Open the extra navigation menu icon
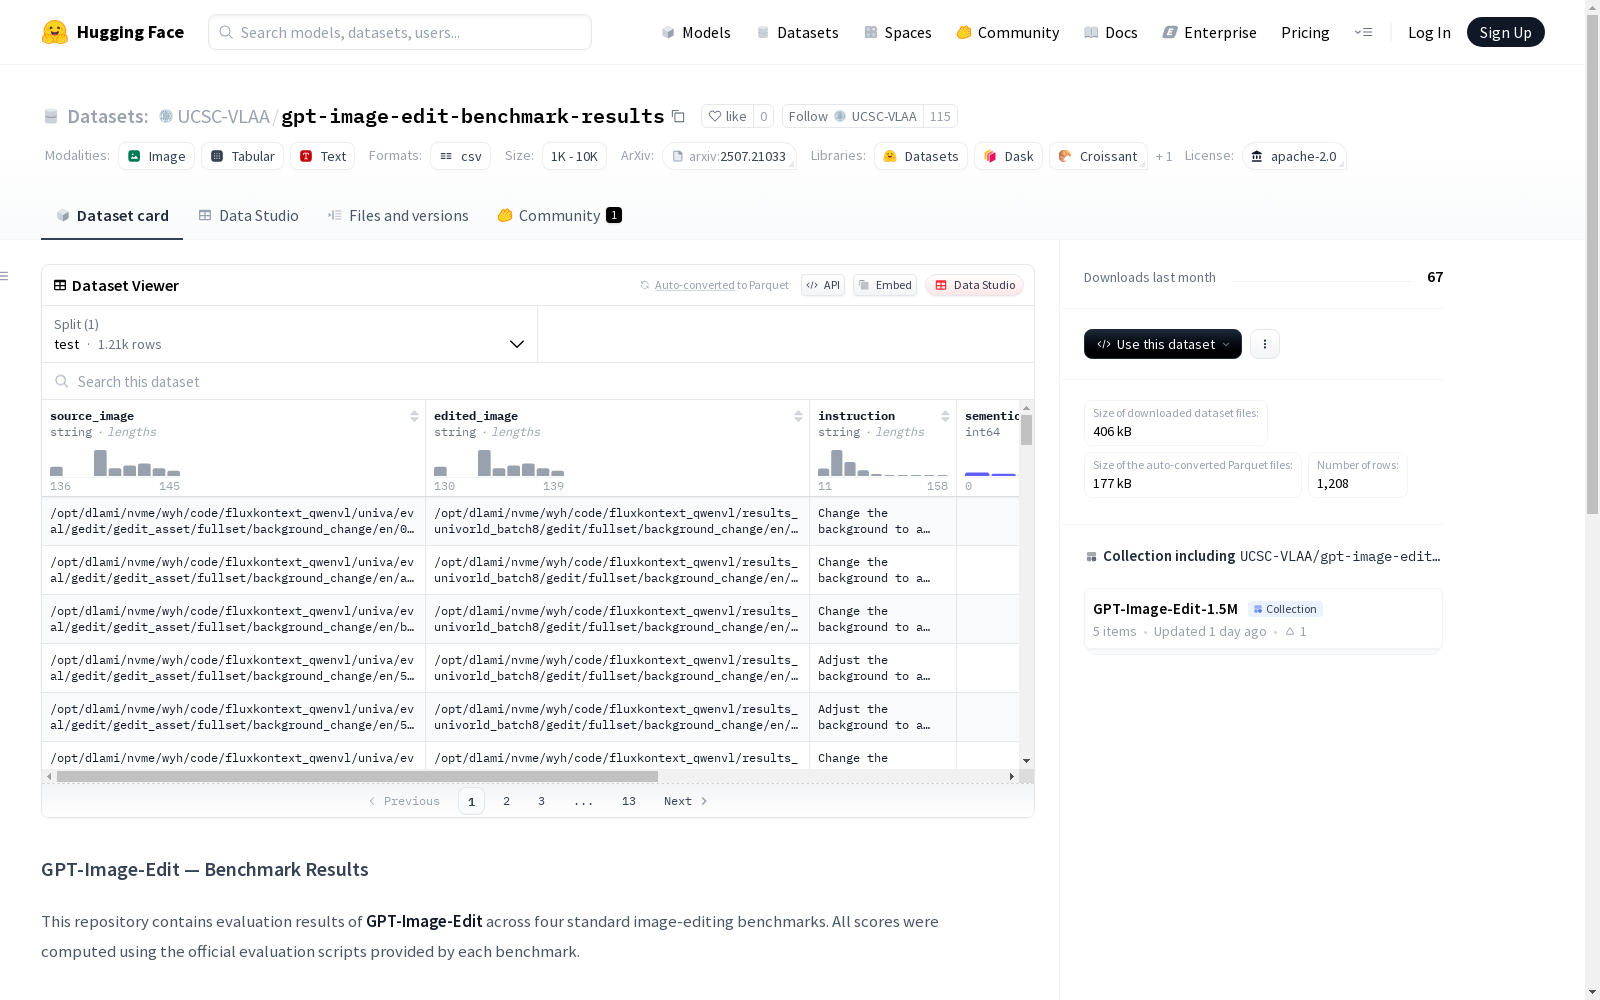 [x=1363, y=32]
